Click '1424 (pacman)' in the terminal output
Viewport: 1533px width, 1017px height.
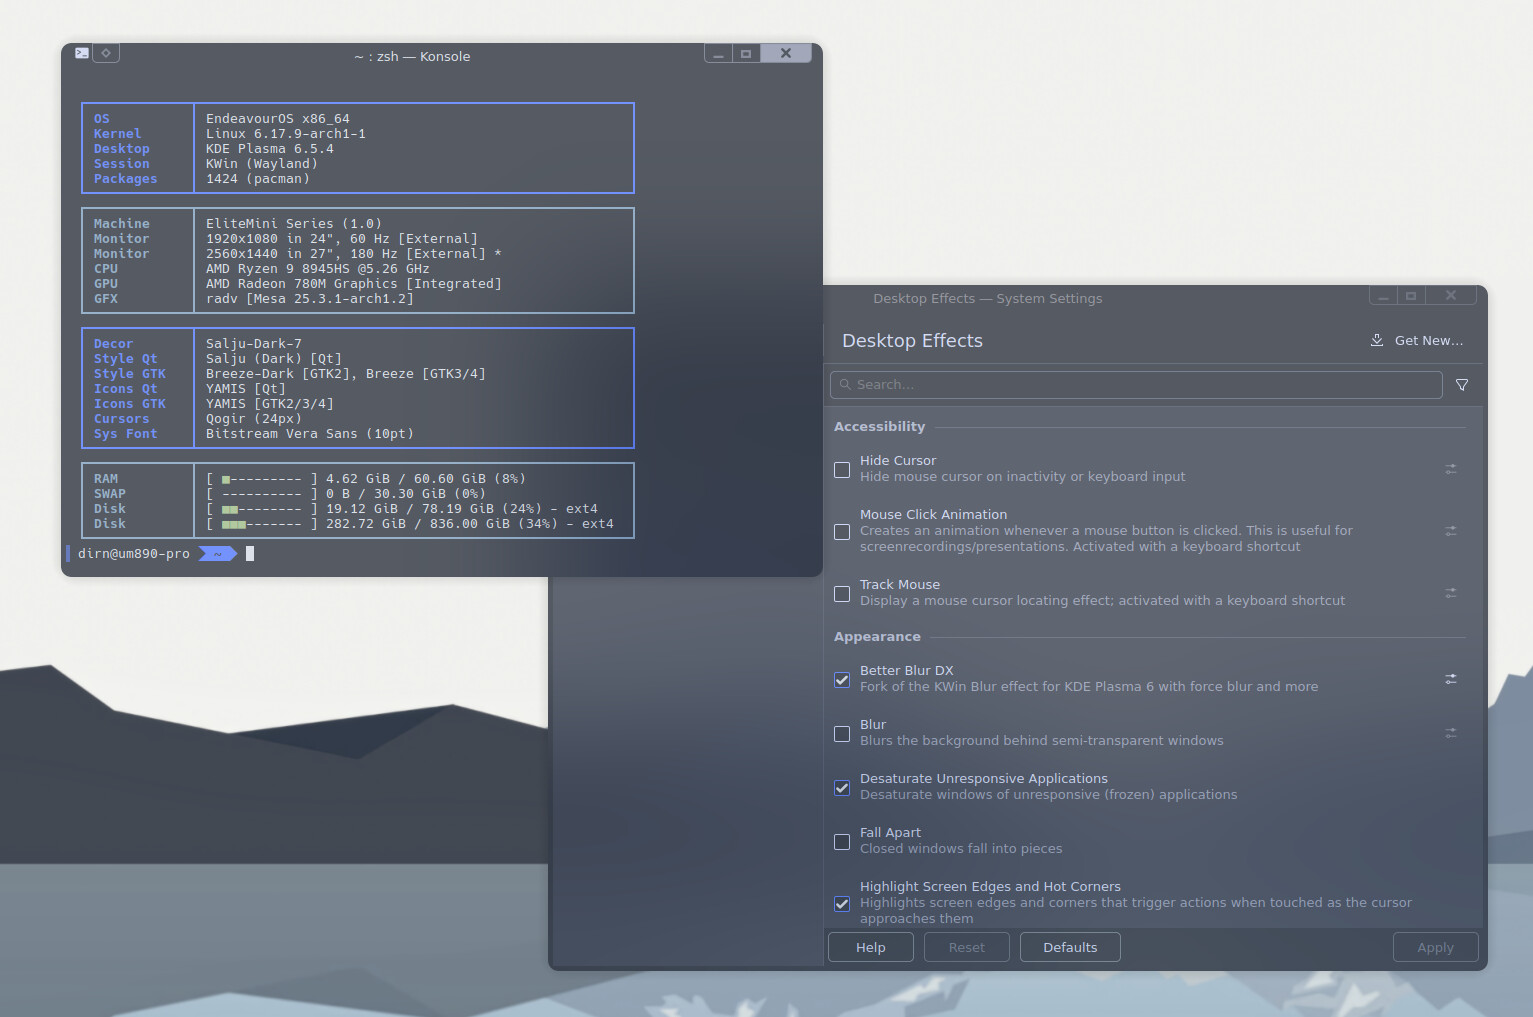point(258,179)
